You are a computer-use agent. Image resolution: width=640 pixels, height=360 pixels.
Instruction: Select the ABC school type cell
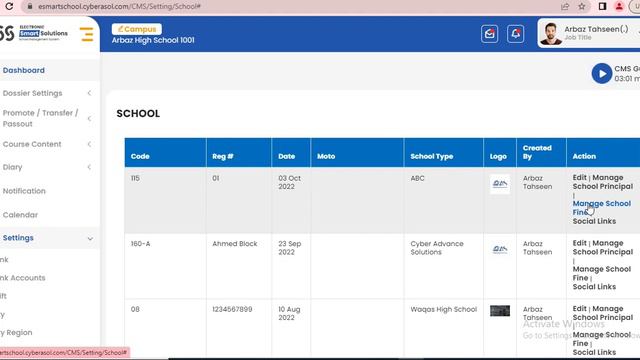(x=418, y=178)
